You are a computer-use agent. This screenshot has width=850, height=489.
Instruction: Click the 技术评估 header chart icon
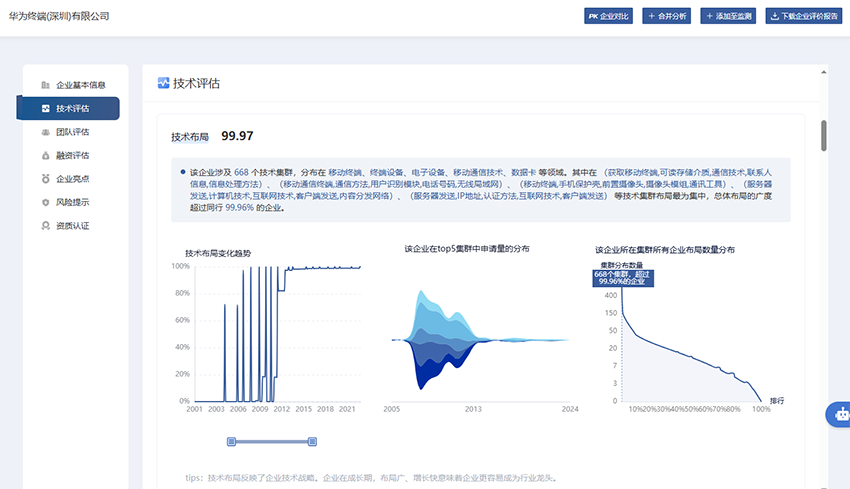point(163,83)
